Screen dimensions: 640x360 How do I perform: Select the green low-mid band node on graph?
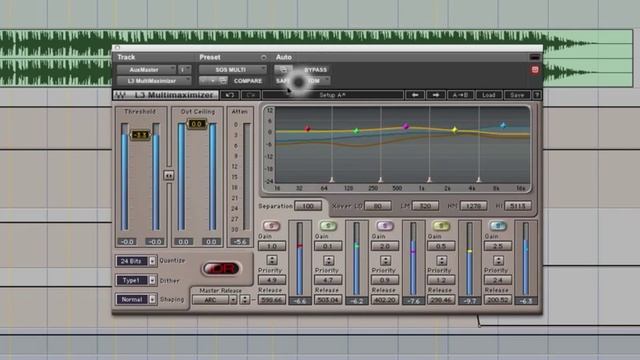click(x=356, y=131)
